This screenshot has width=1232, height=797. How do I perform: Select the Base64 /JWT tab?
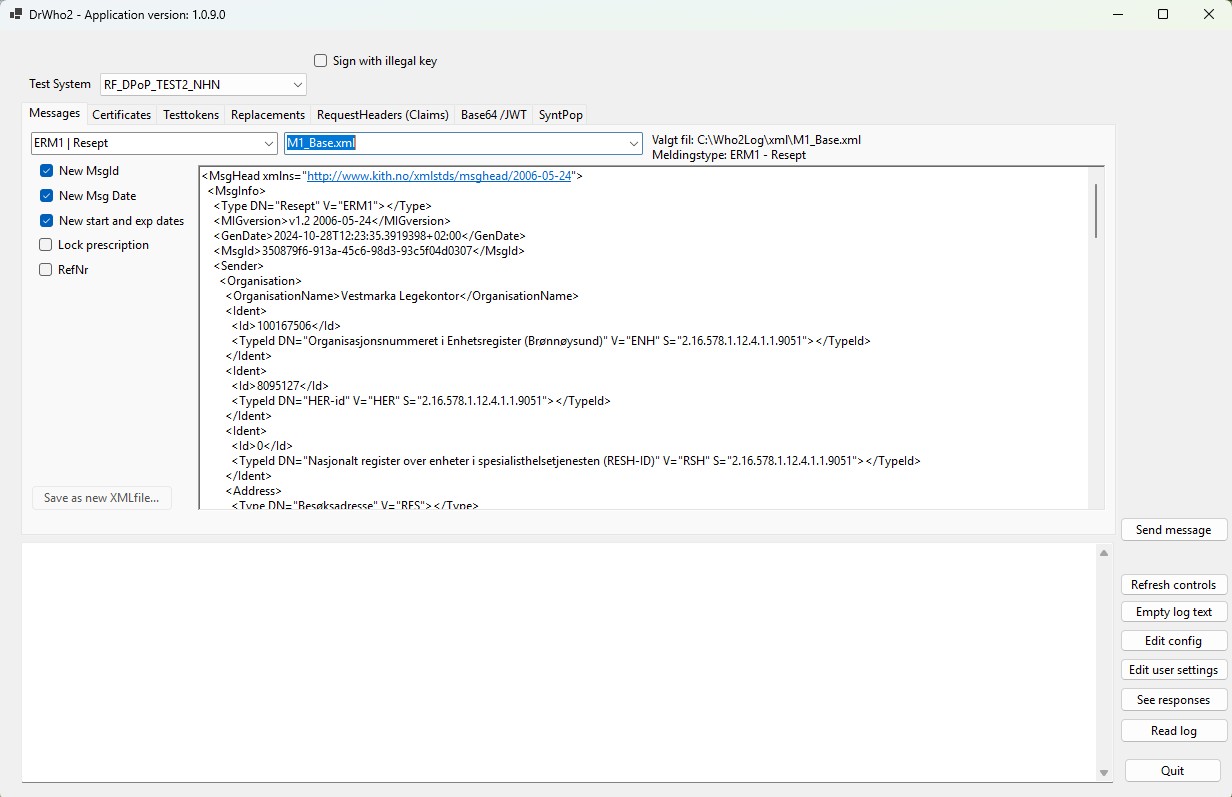pyautogui.click(x=493, y=114)
